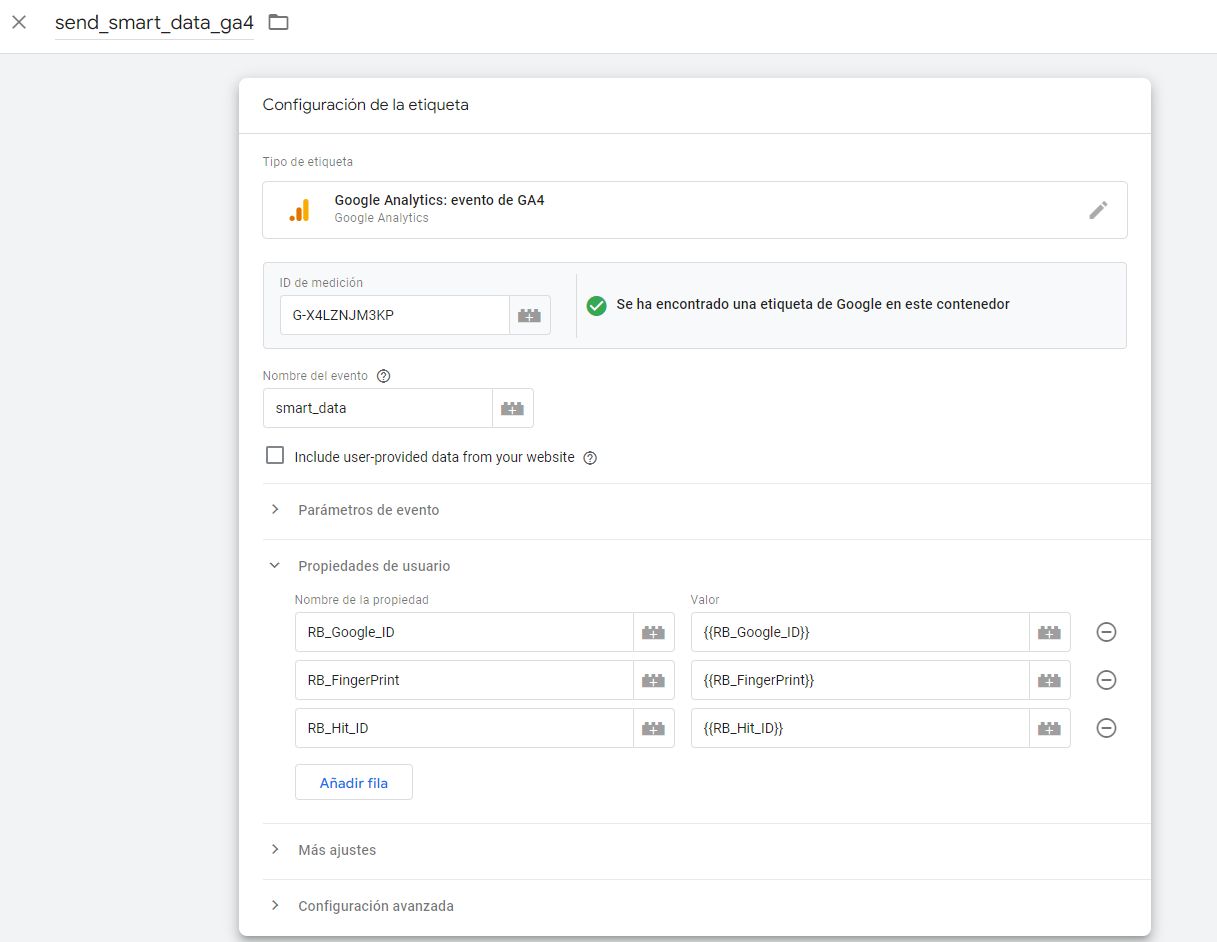
Task: Click variable icon beside {{RB_FingerPrint}} value
Action: (x=1049, y=680)
